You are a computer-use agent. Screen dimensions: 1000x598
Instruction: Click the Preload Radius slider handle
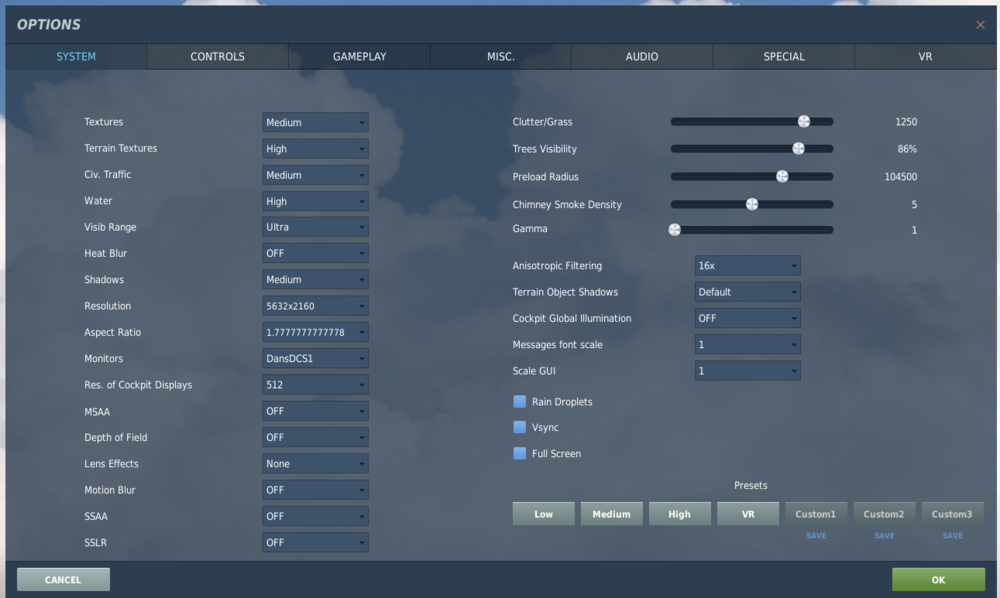pos(782,177)
